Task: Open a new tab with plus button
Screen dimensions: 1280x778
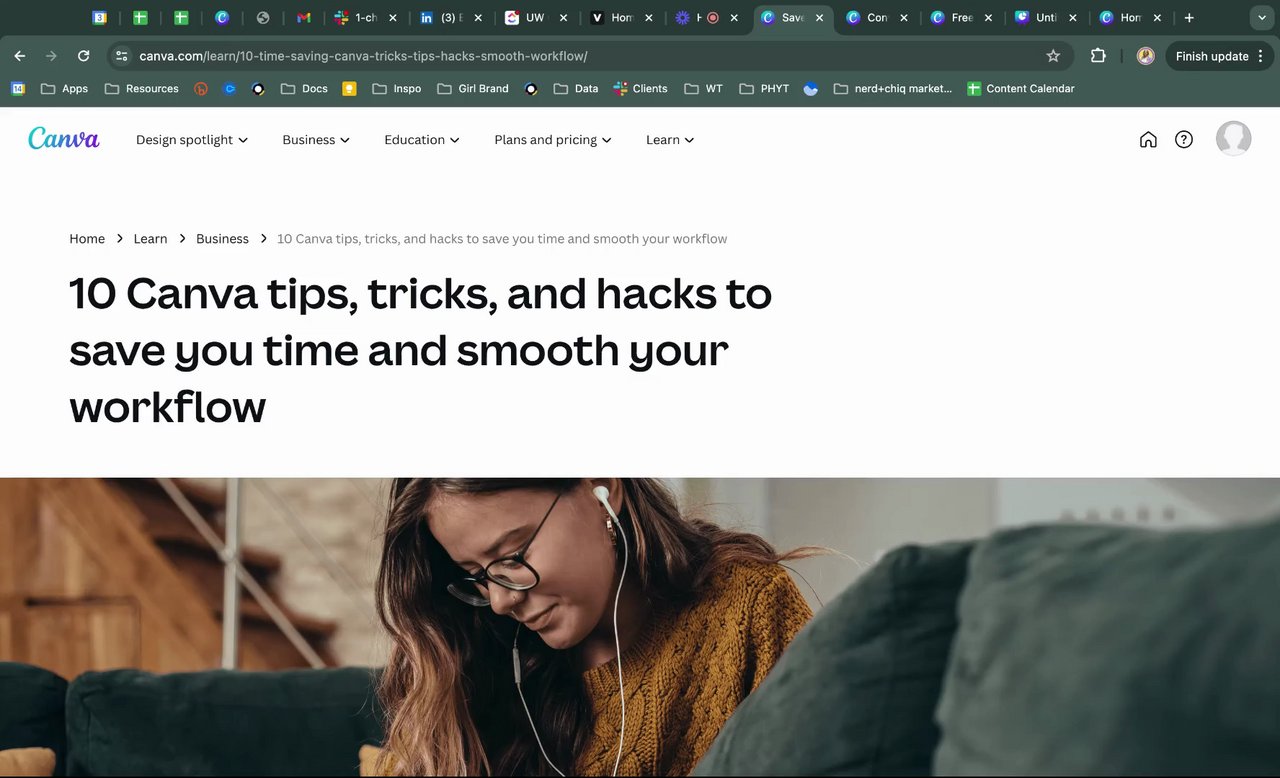Action: 1189,17
